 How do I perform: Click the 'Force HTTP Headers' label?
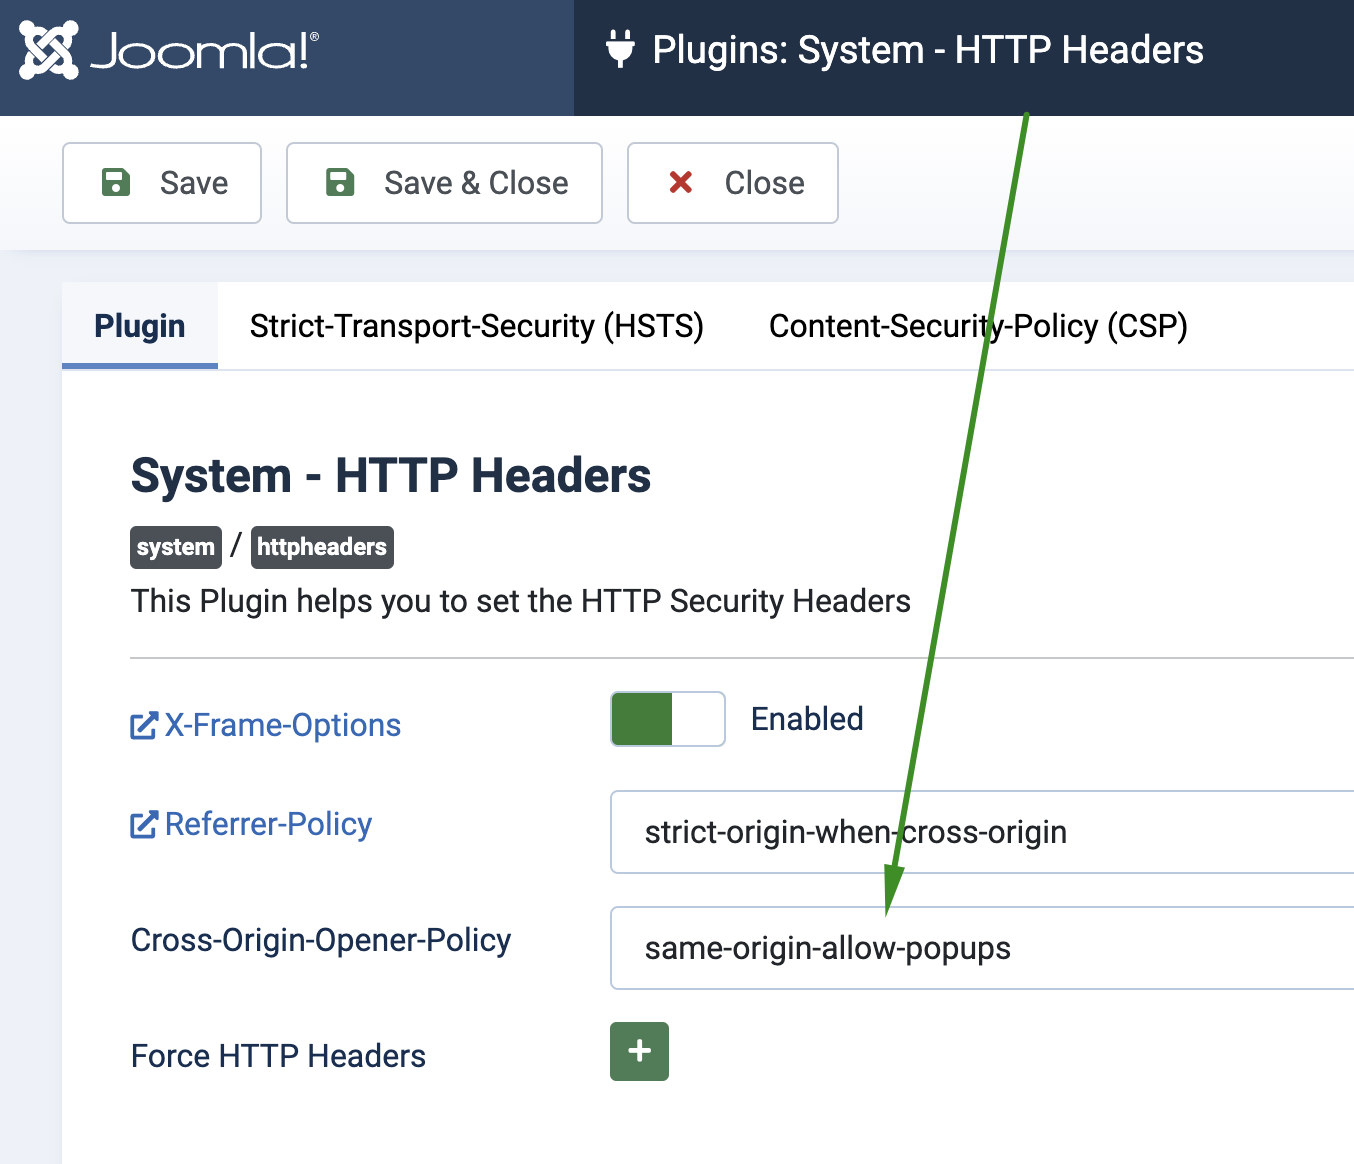pos(278,1056)
